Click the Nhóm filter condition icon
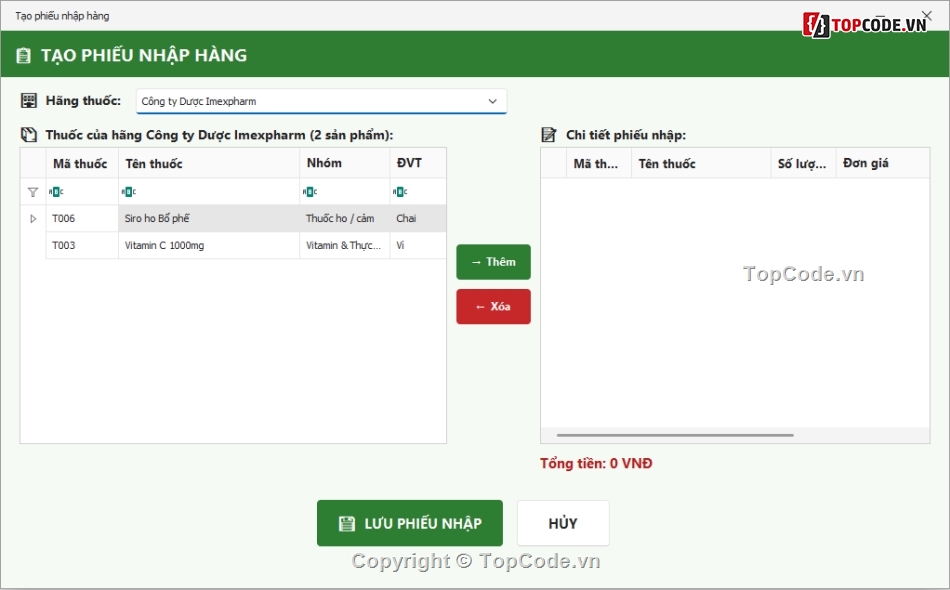This screenshot has height=590, width=950. pos(310,192)
